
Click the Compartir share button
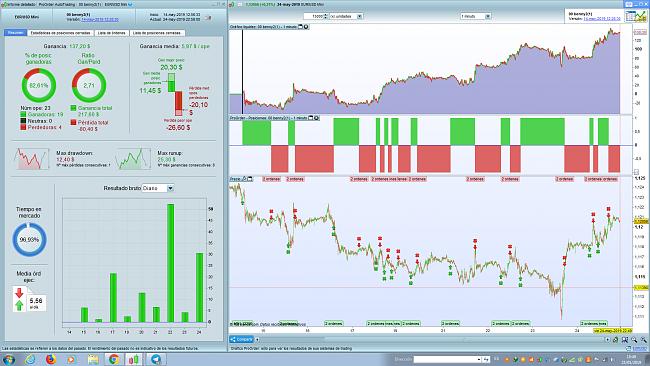coord(241,339)
